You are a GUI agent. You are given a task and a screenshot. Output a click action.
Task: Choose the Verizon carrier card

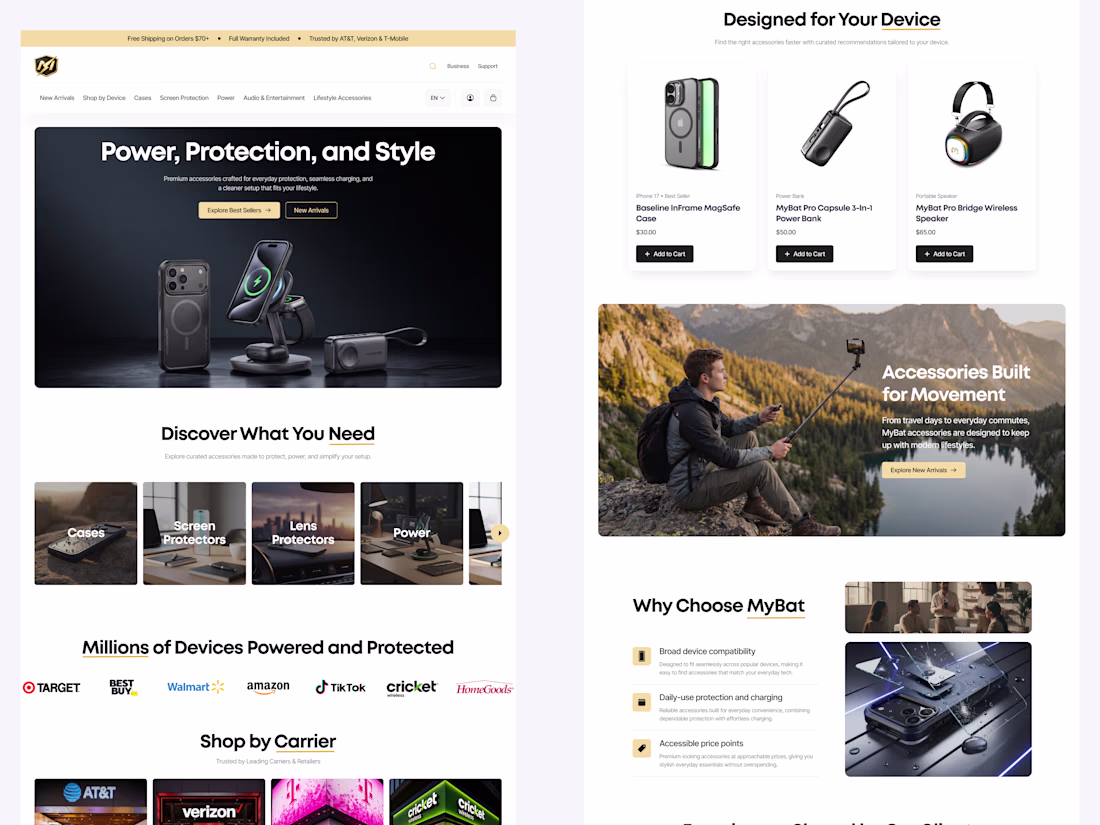[209, 802]
